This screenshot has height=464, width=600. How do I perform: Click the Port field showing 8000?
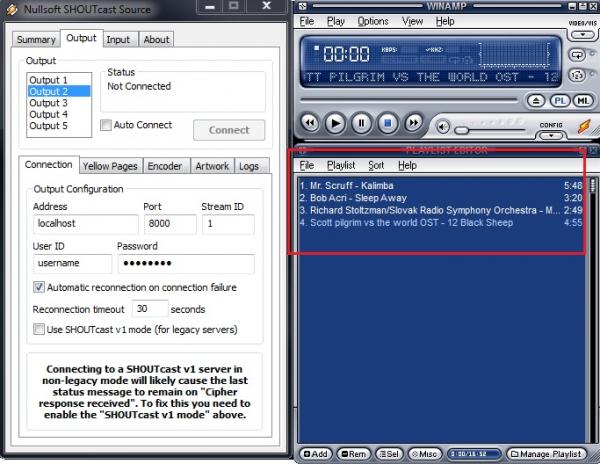tap(170, 224)
